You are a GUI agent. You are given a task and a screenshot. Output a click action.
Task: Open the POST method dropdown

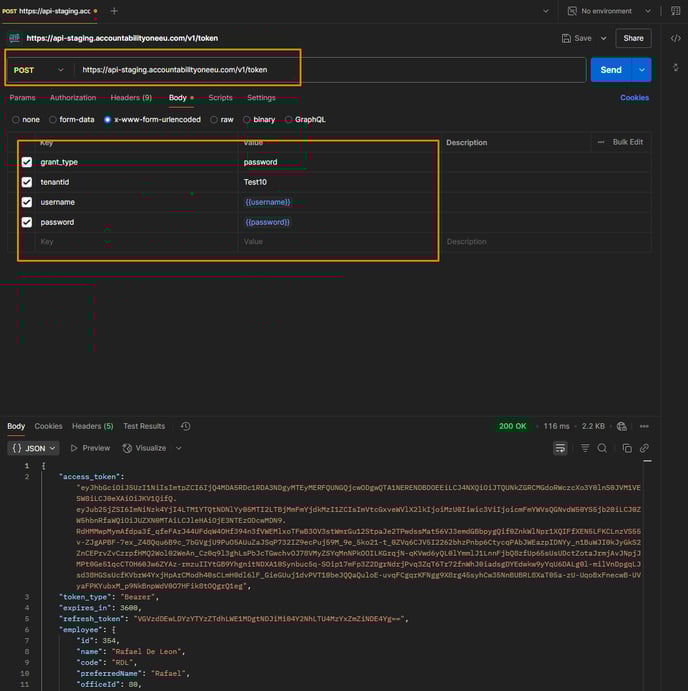[x=39, y=70]
